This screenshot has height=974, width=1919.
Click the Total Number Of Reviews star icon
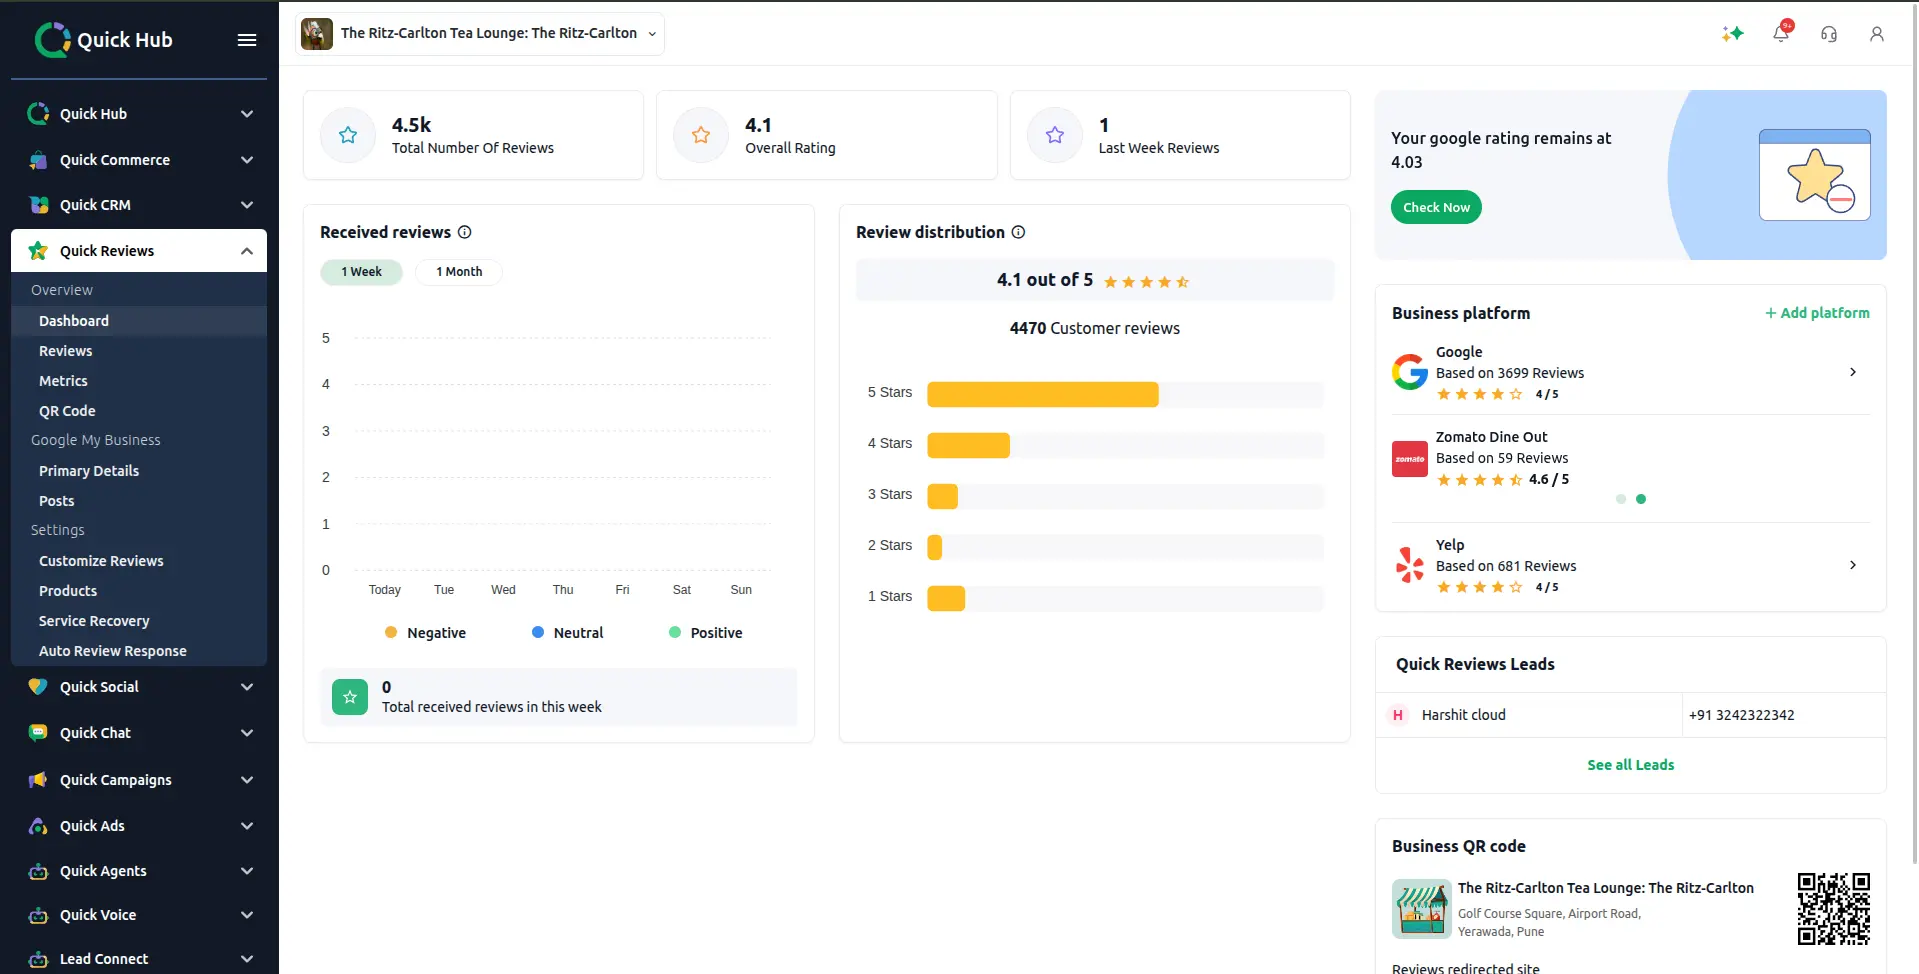tap(348, 135)
